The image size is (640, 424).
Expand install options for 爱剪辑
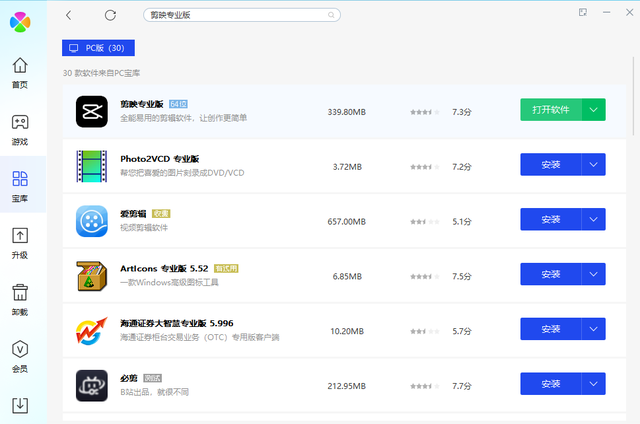(x=593, y=219)
